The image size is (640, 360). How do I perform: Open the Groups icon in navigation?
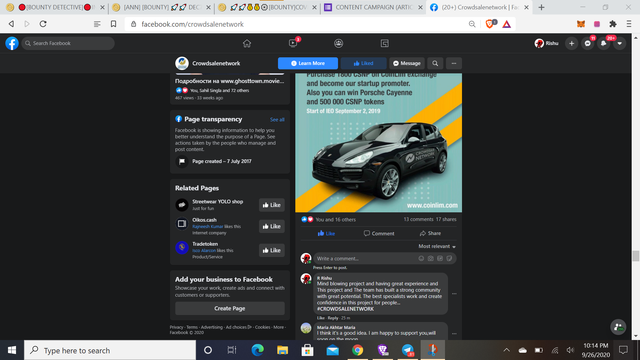(x=338, y=43)
